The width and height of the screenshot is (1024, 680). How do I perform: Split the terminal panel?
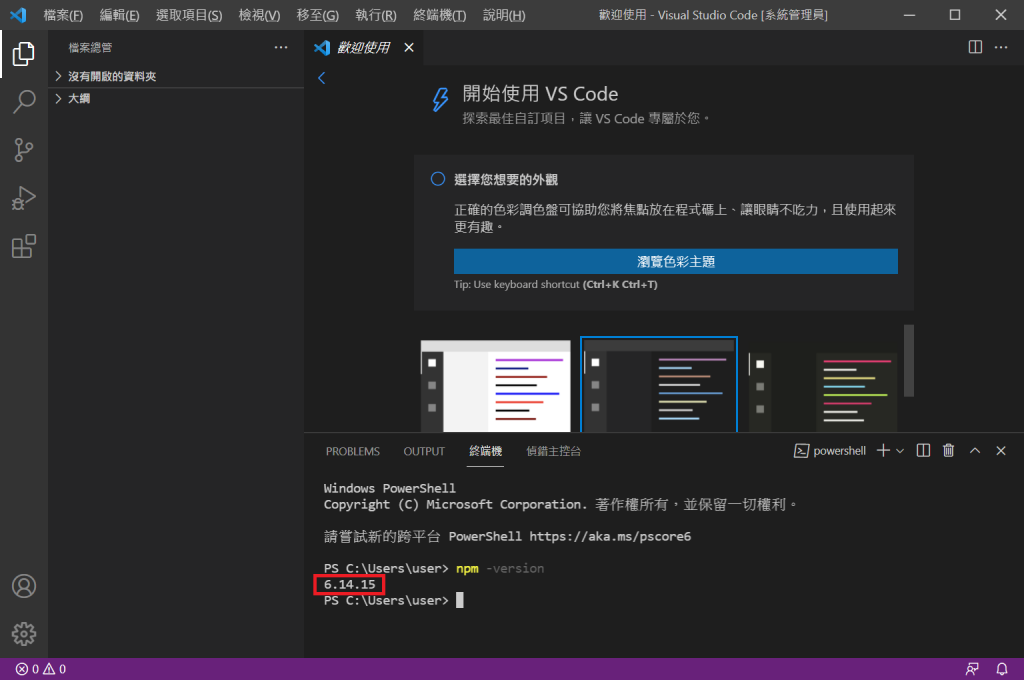[923, 451]
